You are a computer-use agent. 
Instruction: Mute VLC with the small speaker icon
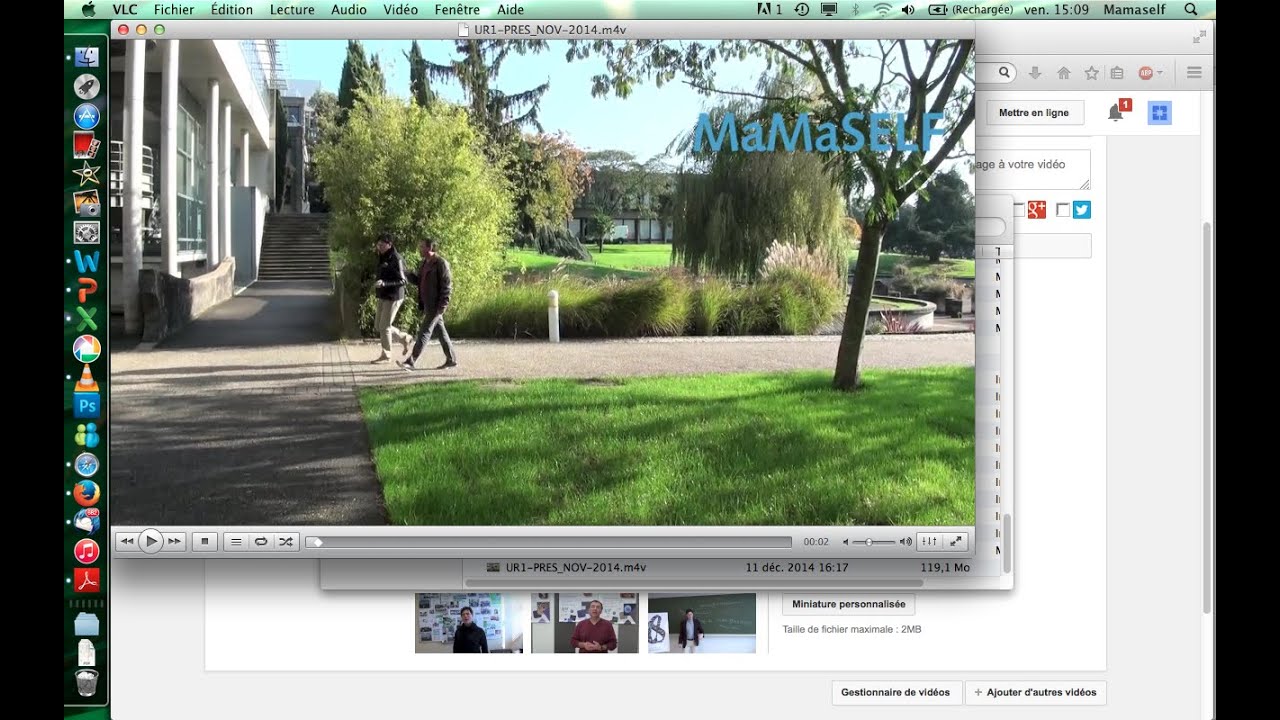tap(846, 542)
